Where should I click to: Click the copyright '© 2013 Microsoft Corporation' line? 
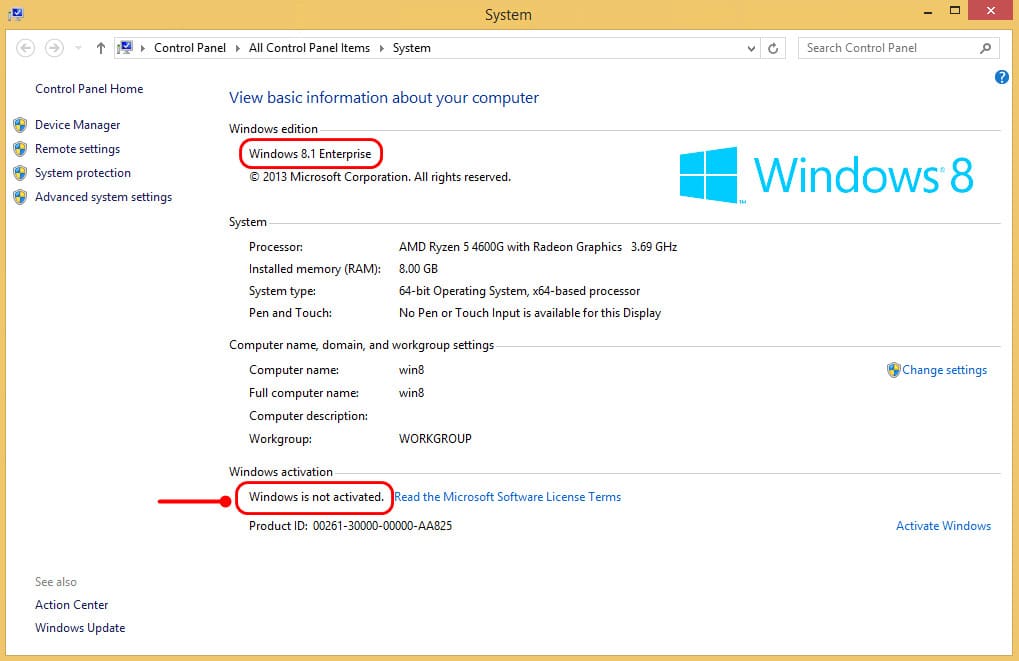click(x=380, y=177)
